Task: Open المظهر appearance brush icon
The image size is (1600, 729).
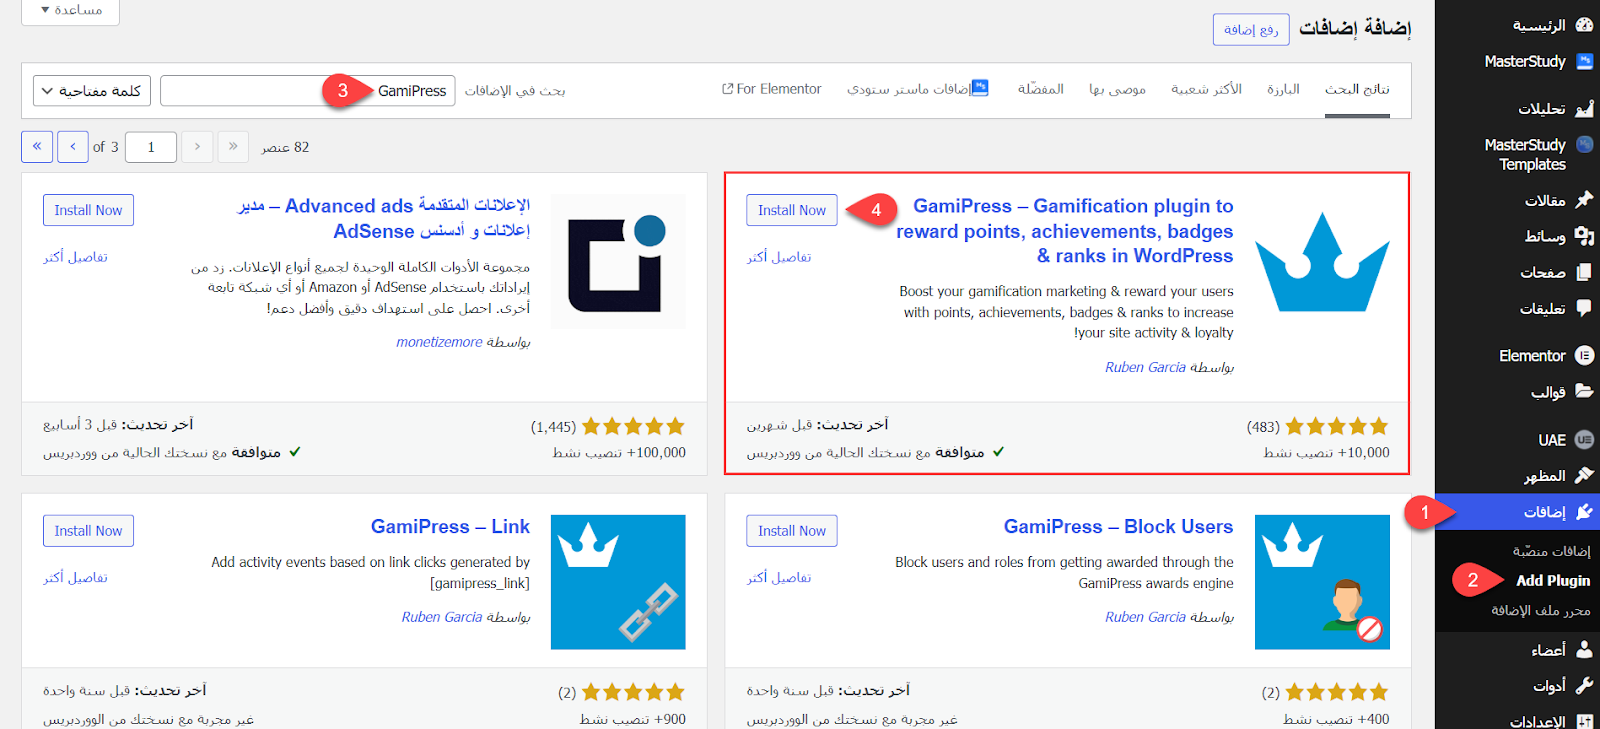Action: [1584, 475]
